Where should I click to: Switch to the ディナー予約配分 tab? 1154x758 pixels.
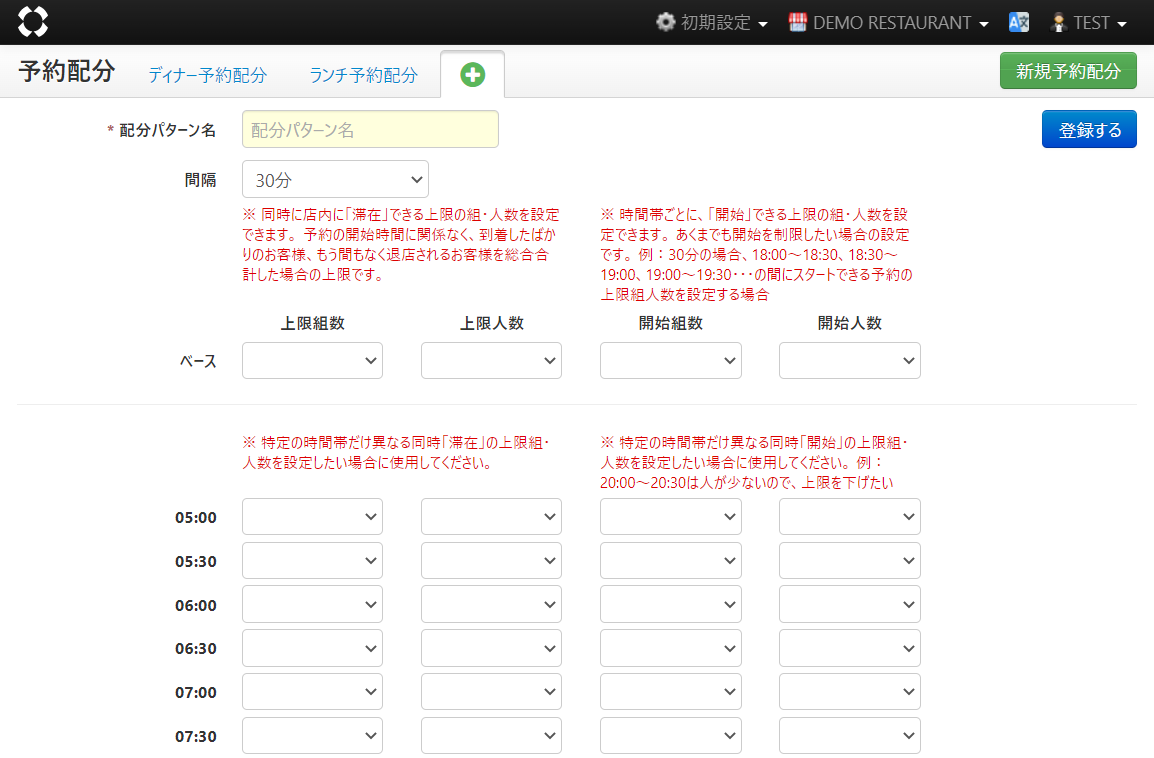[208, 75]
